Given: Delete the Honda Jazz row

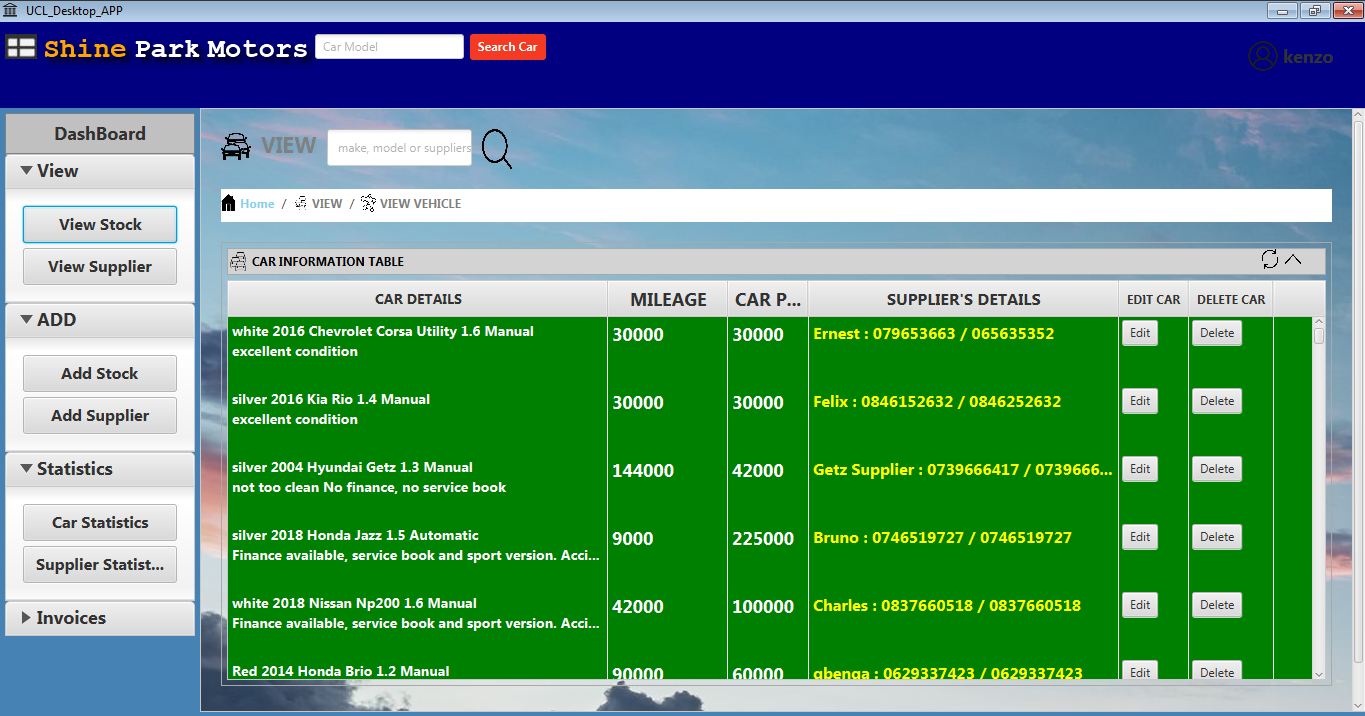Looking at the screenshot, I should 1217,537.
